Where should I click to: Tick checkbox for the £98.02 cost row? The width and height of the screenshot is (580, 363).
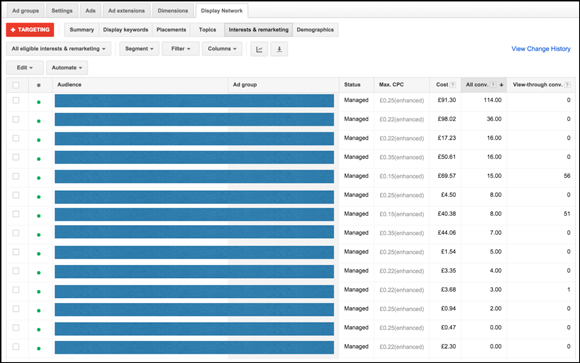[x=16, y=119]
